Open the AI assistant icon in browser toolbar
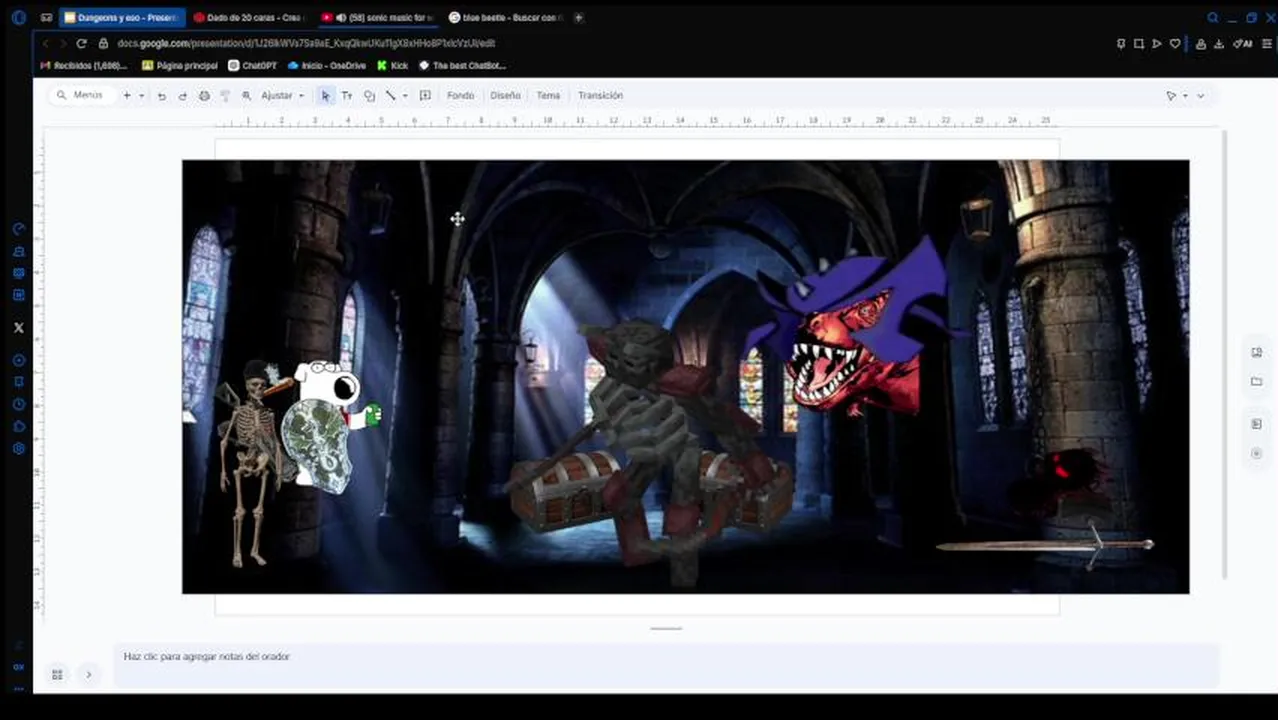Screen dimensions: 1278x720 [1243, 44]
